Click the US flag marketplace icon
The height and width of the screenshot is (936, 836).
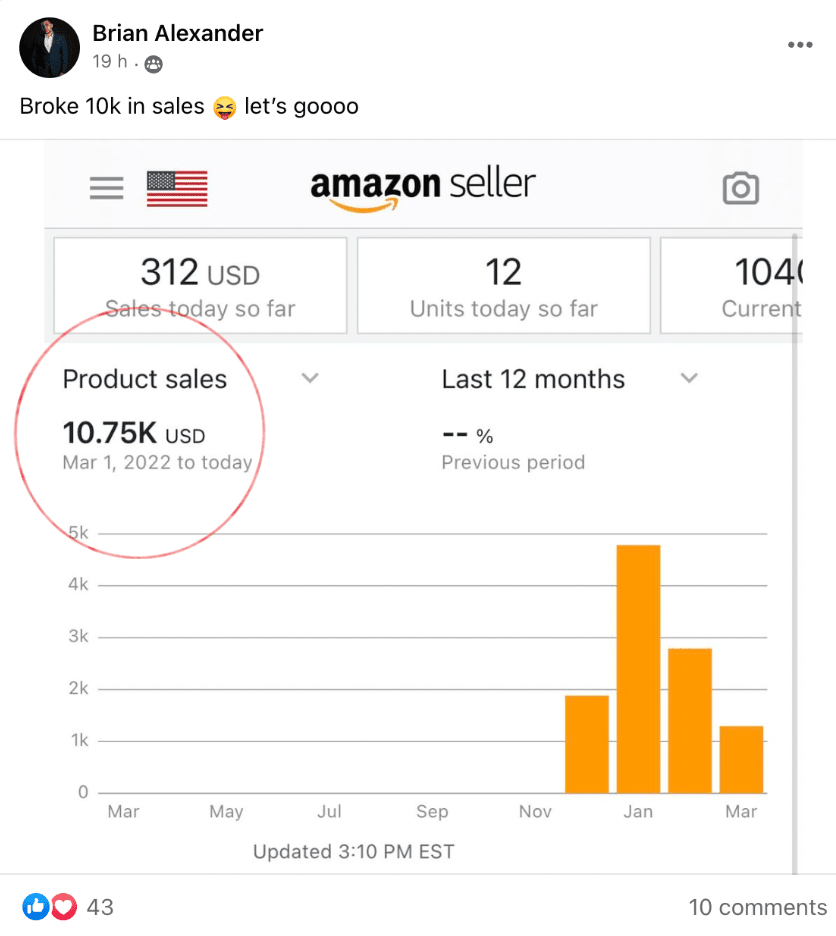point(177,189)
